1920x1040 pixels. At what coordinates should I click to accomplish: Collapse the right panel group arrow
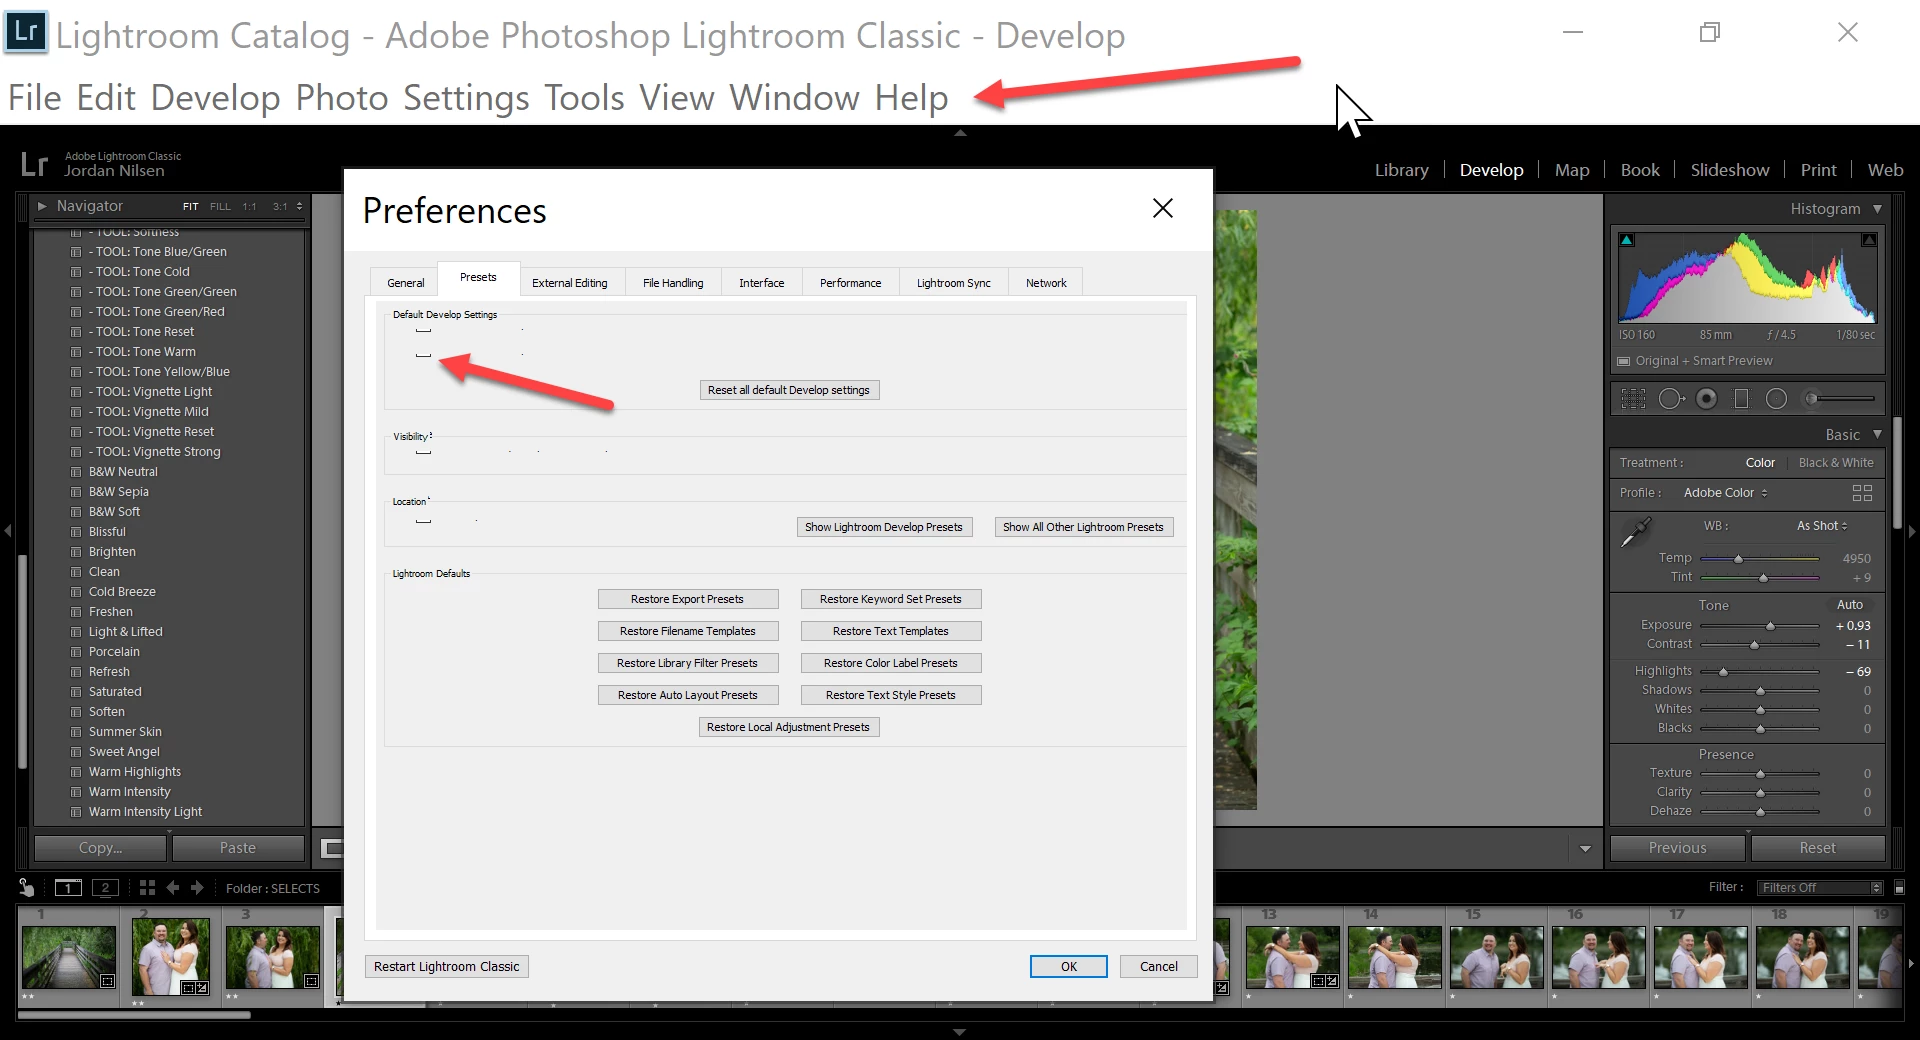point(1912,531)
